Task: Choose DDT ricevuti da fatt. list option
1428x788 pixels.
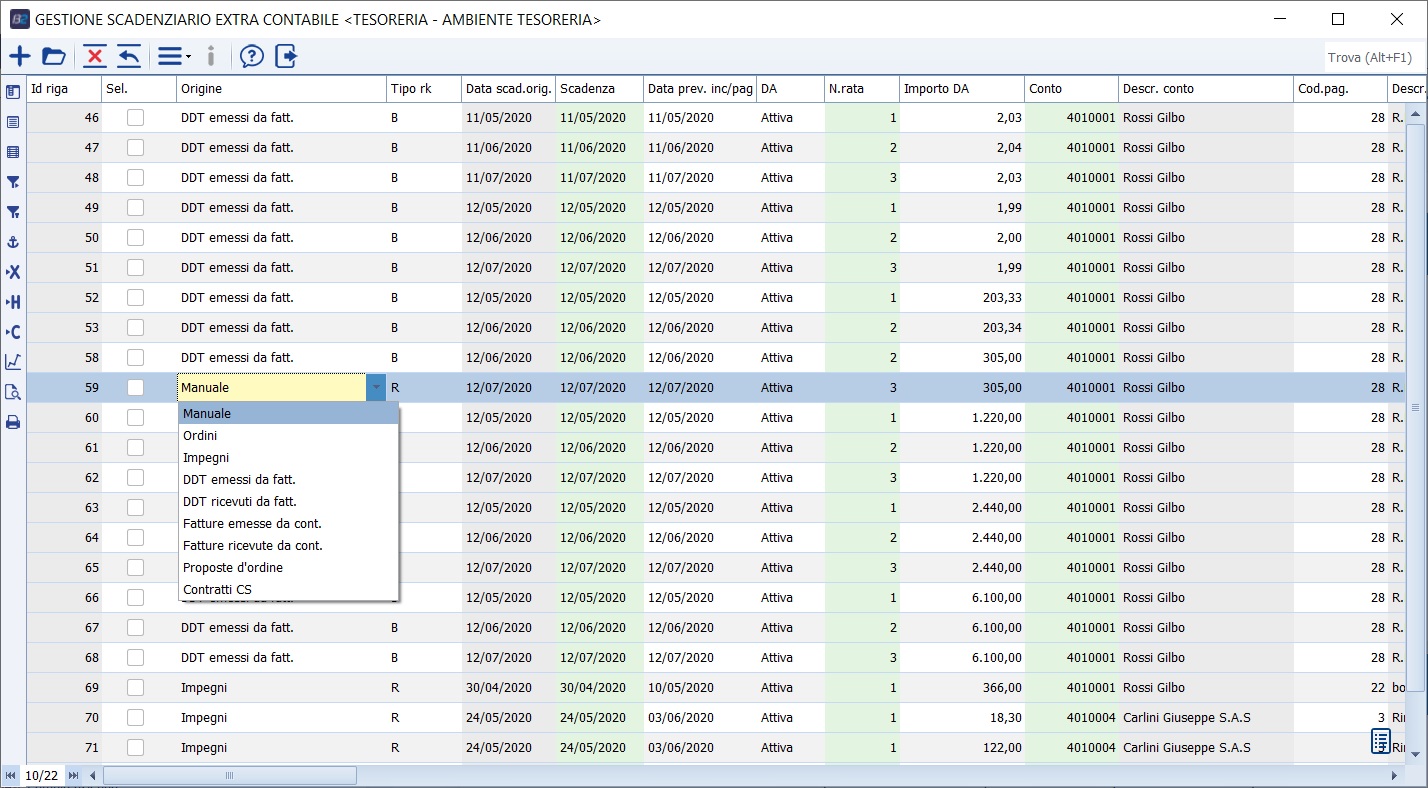Action: click(x=288, y=502)
